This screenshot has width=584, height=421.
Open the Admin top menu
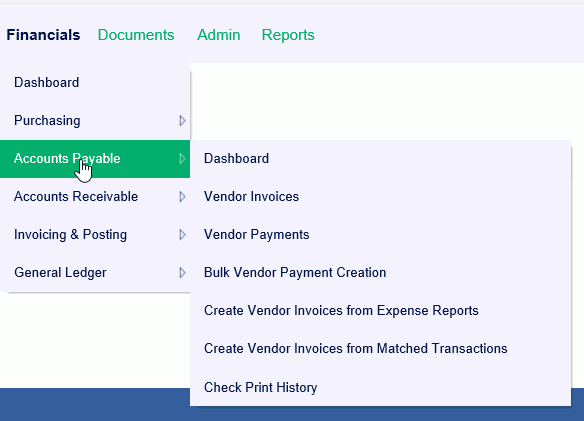(219, 35)
